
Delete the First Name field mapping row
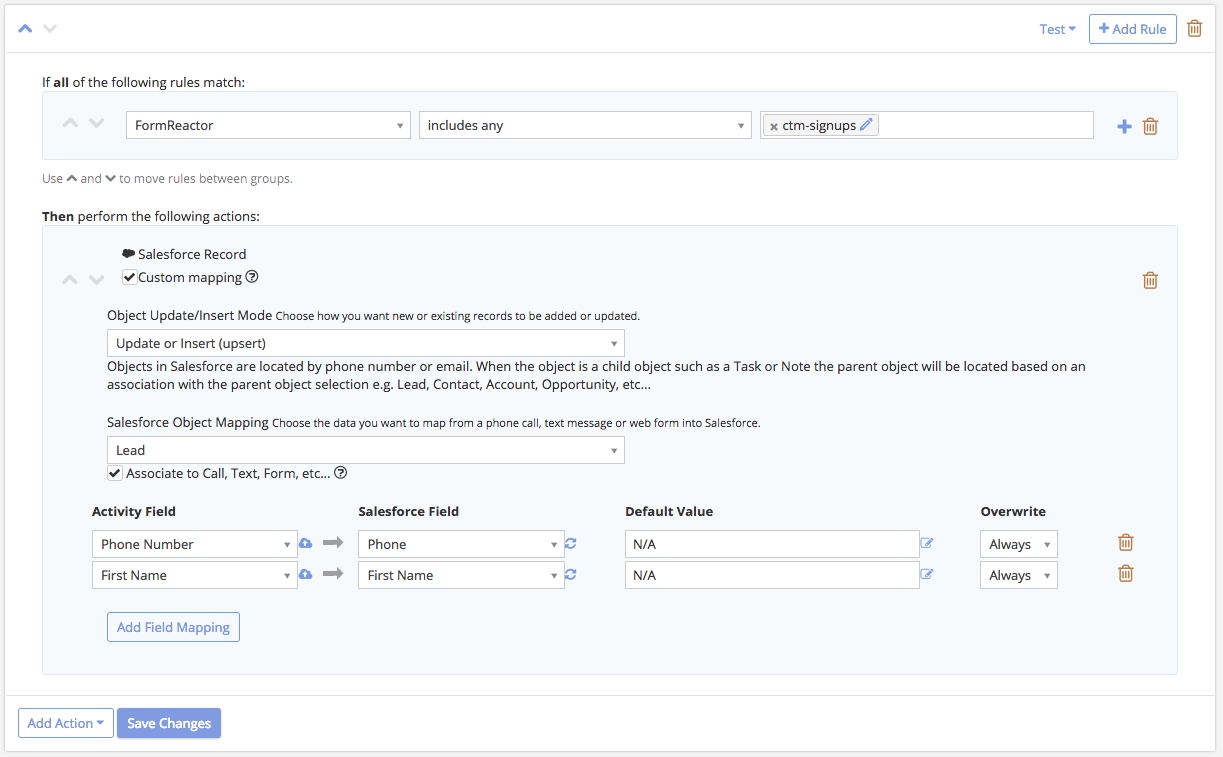pos(1125,574)
